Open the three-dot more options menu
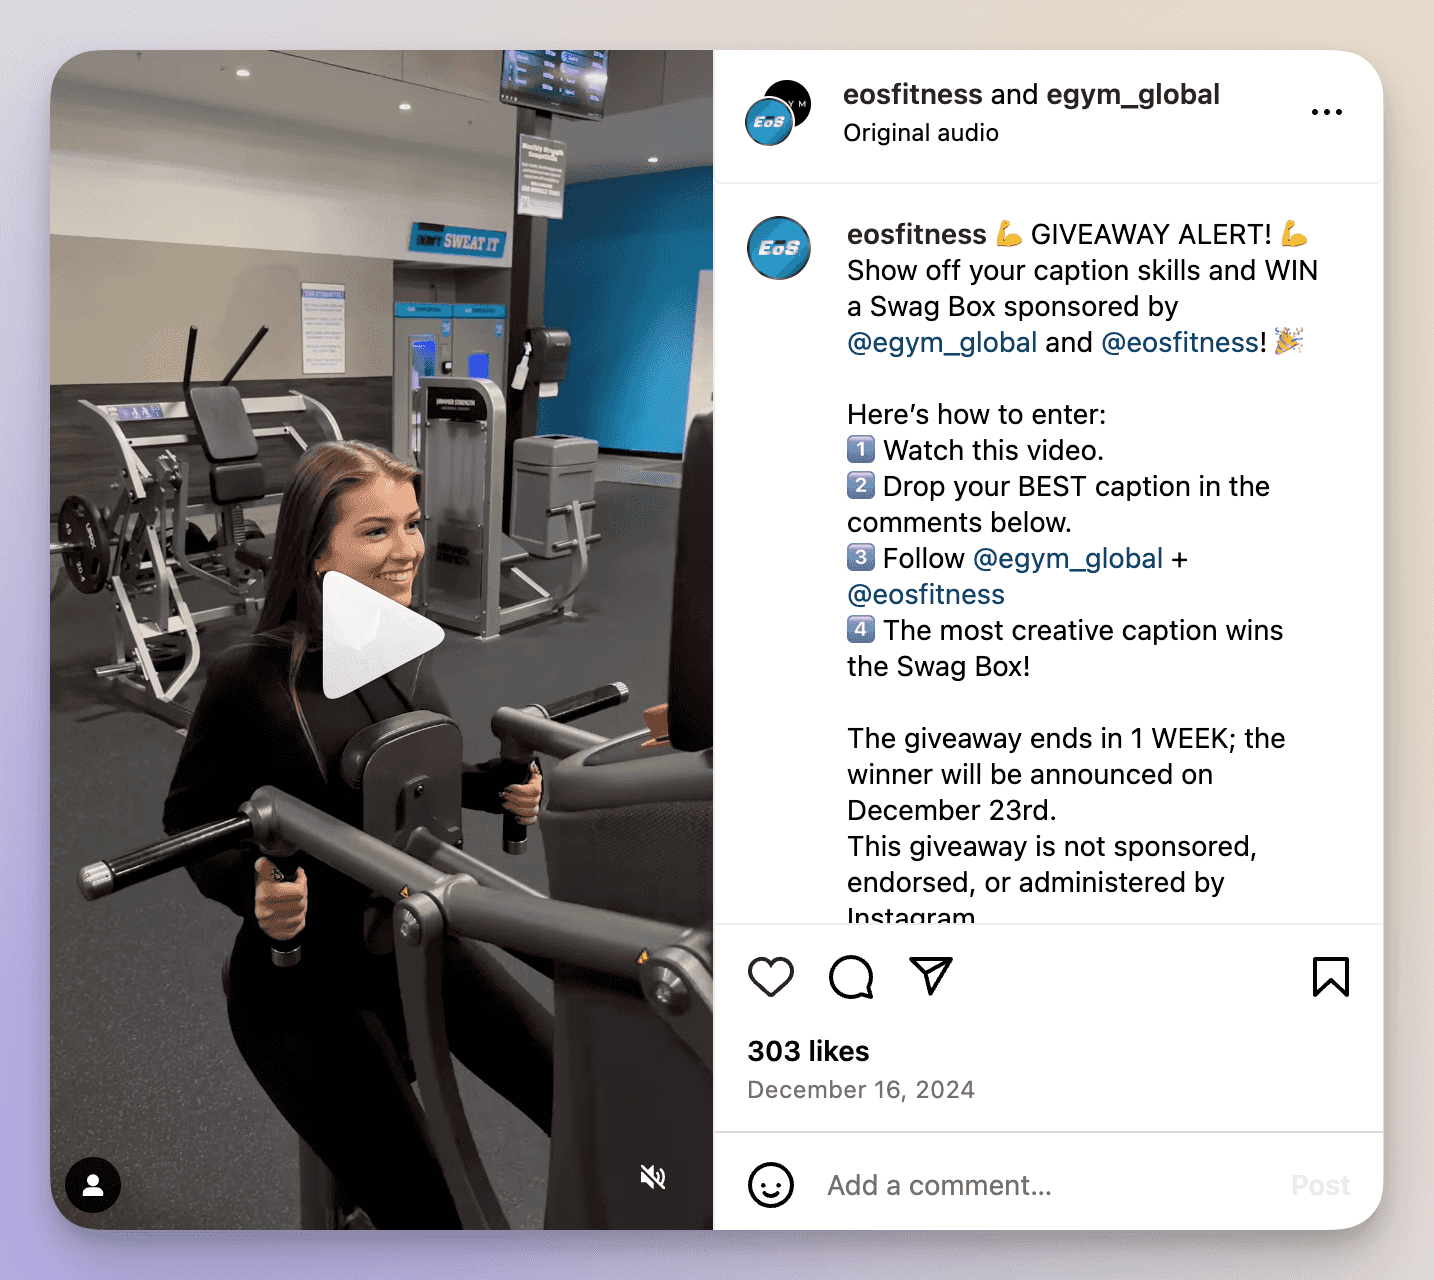The image size is (1434, 1280). pos(1326,112)
